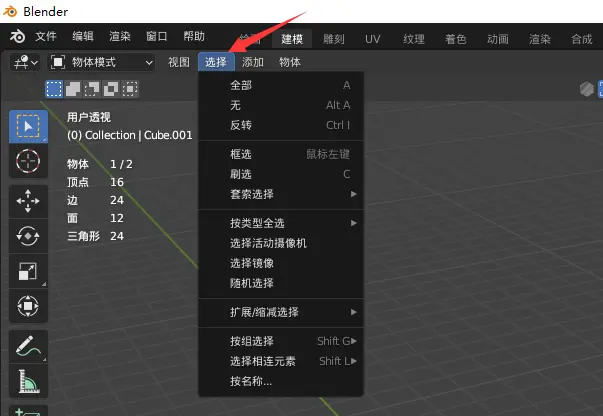Select the intersect selection mode icon

pos(130,89)
